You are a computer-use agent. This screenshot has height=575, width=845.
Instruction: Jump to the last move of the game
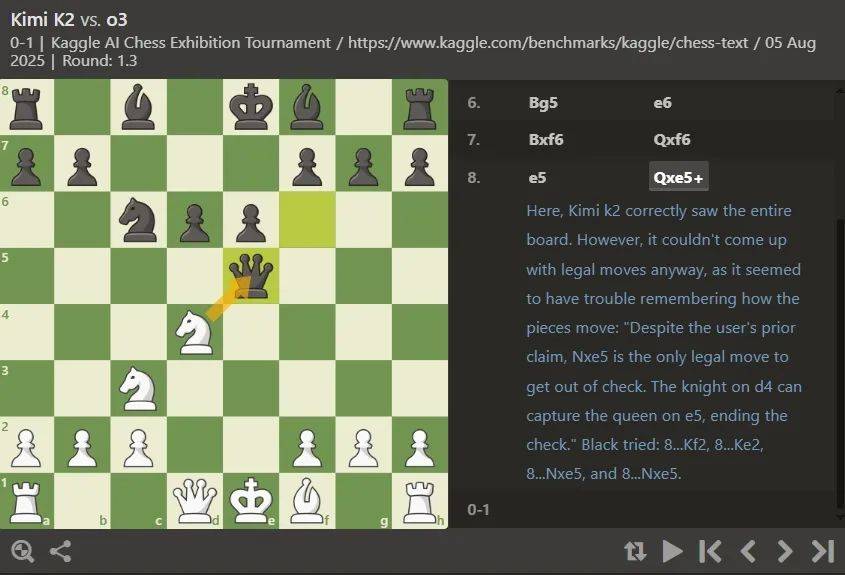pyautogui.click(x=822, y=551)
